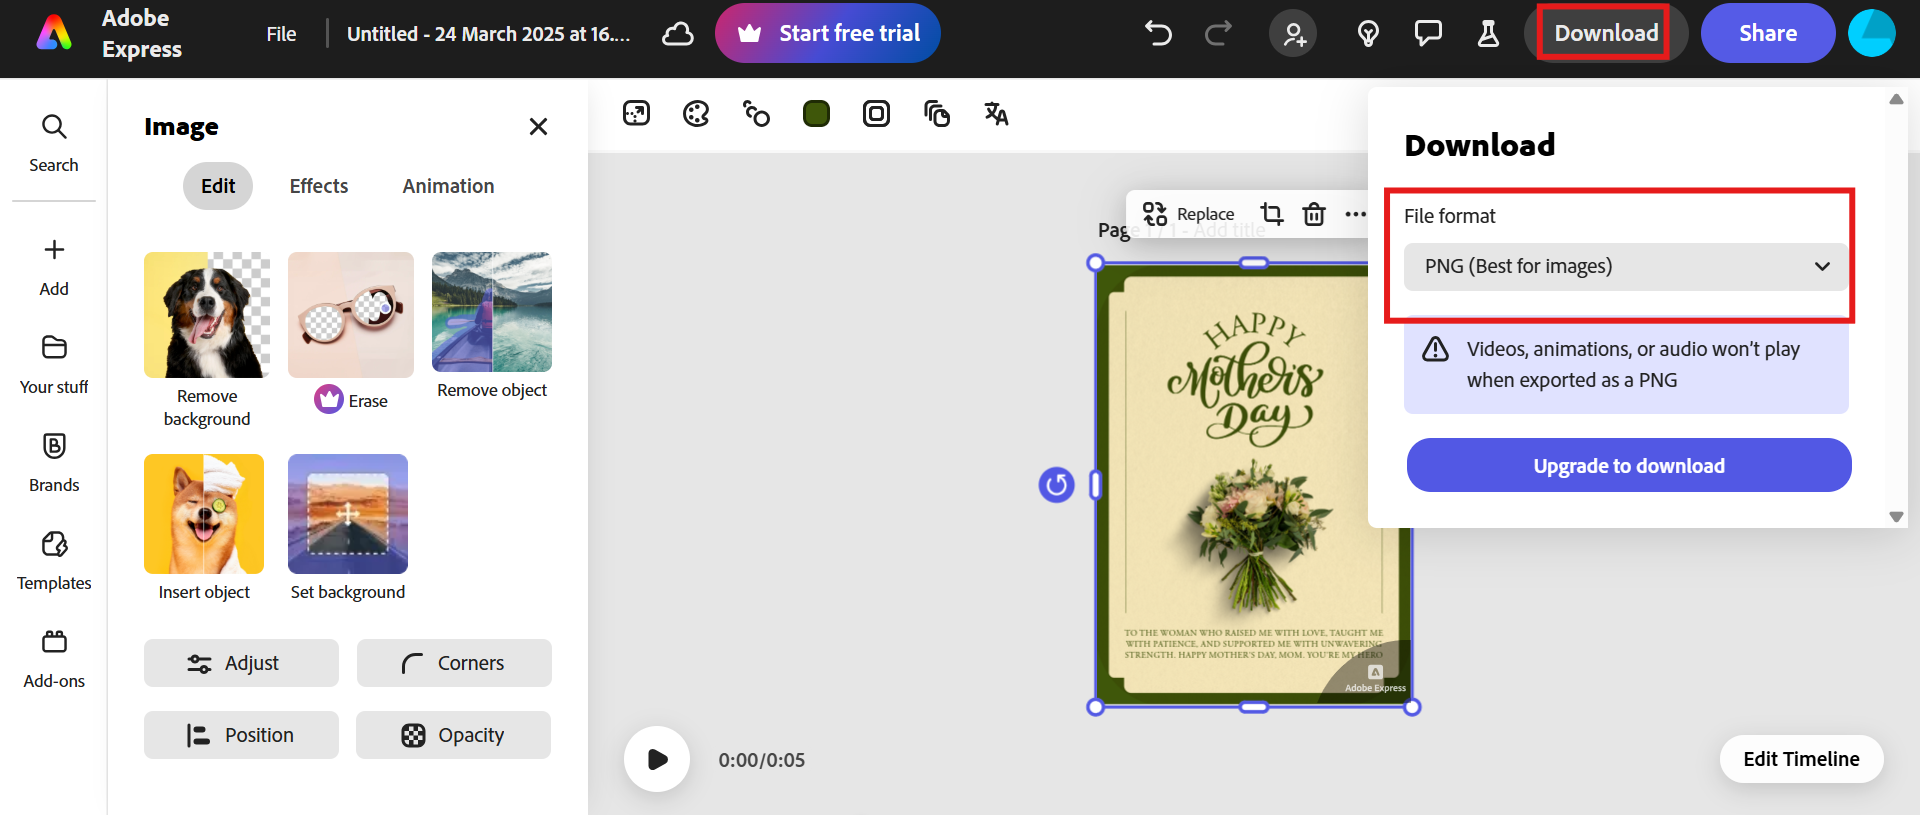Click the lightbulb icon in top bar

click(x=1368, y=34)
